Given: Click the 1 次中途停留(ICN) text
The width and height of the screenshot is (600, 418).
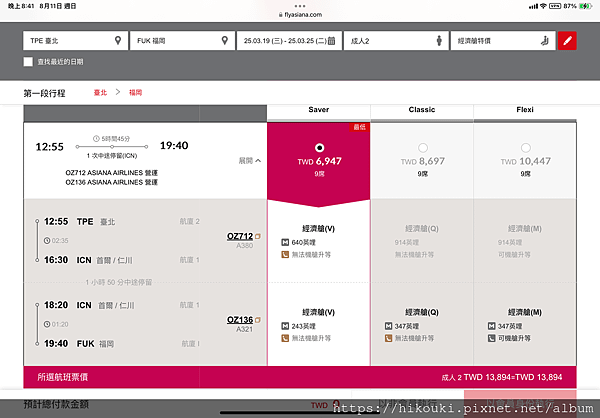Looking at the screenshot, I should pos(112,156).
